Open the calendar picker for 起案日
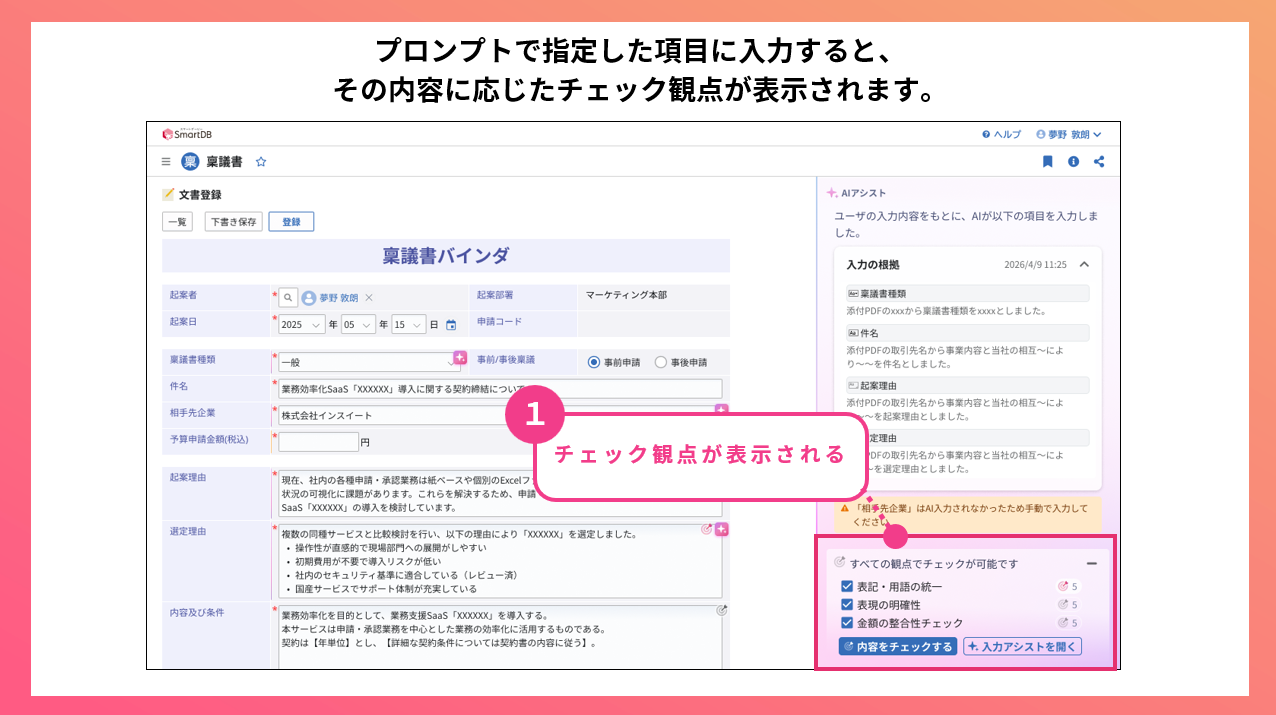1276x715 pixels. tap(451, 325)
